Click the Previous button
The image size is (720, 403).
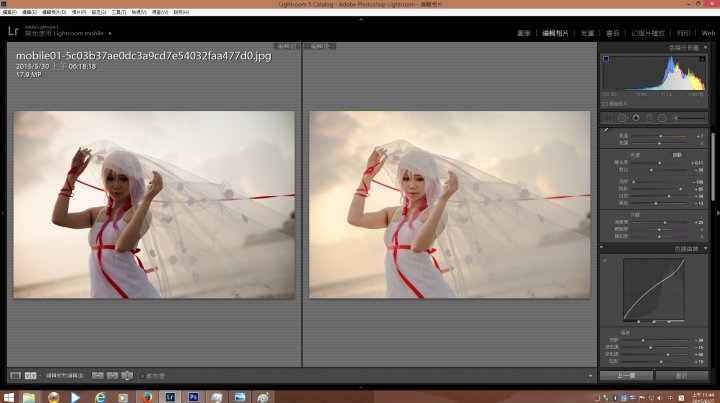tap(626, 375)
